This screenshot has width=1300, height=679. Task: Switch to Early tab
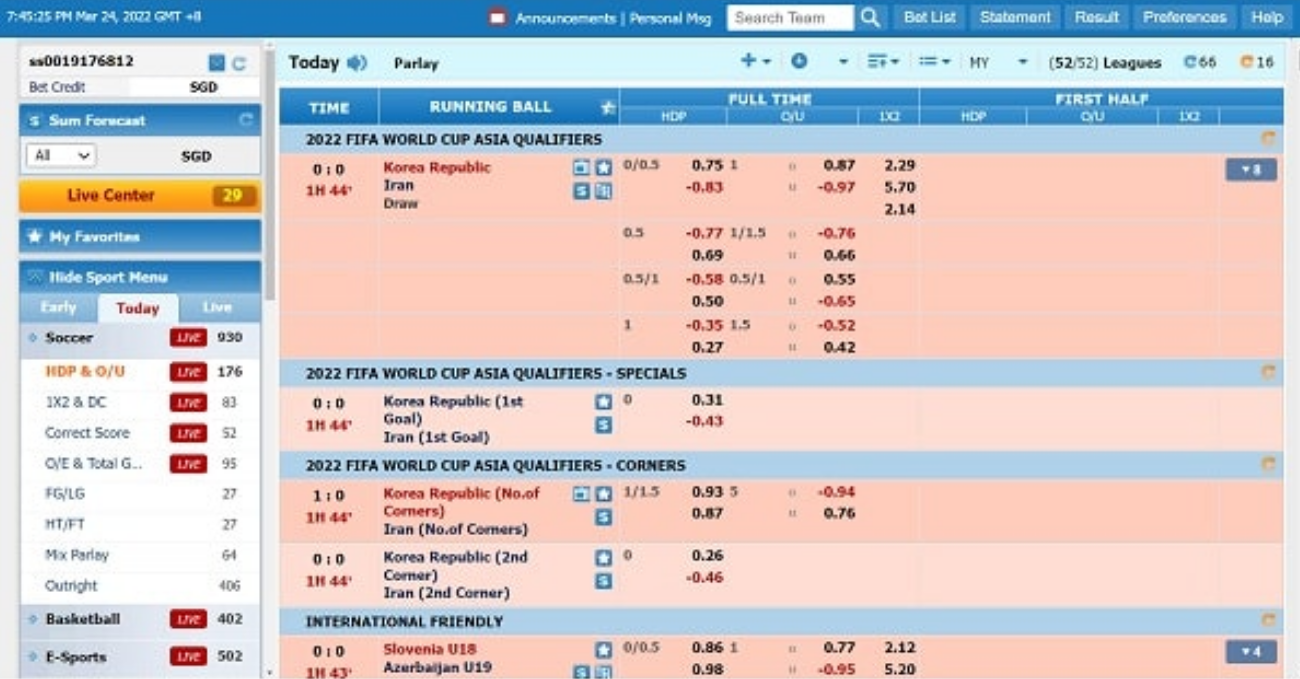(x=58, y=307)
